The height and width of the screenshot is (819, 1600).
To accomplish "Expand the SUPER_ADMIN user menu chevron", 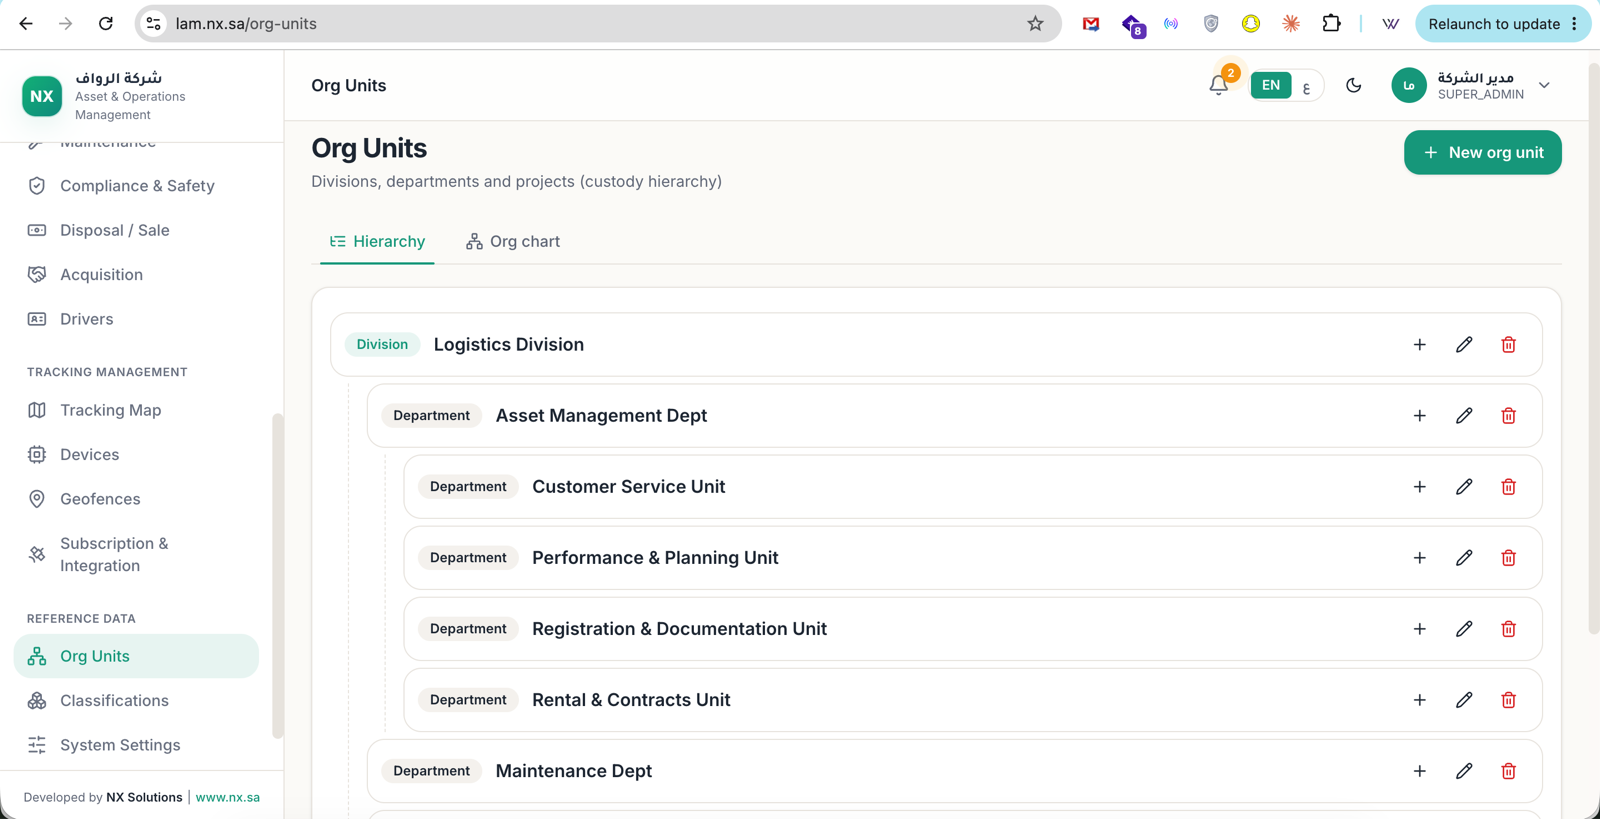I will pyautogui.click(x=1544, y=86).
